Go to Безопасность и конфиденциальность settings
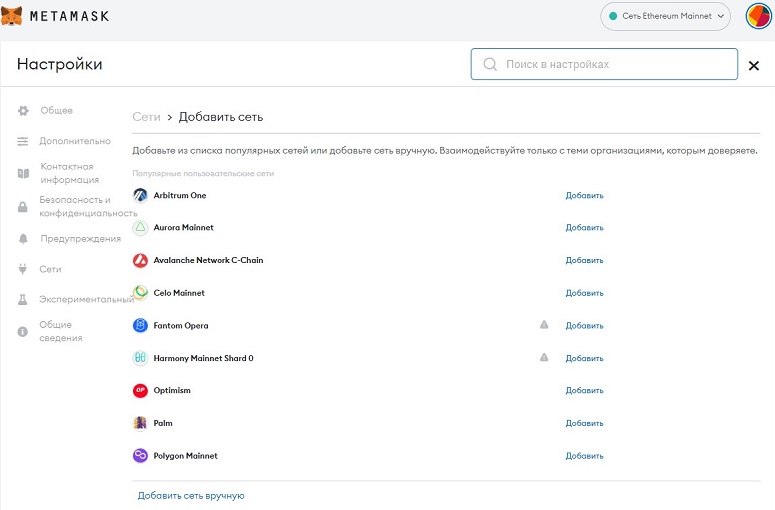 (x=88, y=207)
